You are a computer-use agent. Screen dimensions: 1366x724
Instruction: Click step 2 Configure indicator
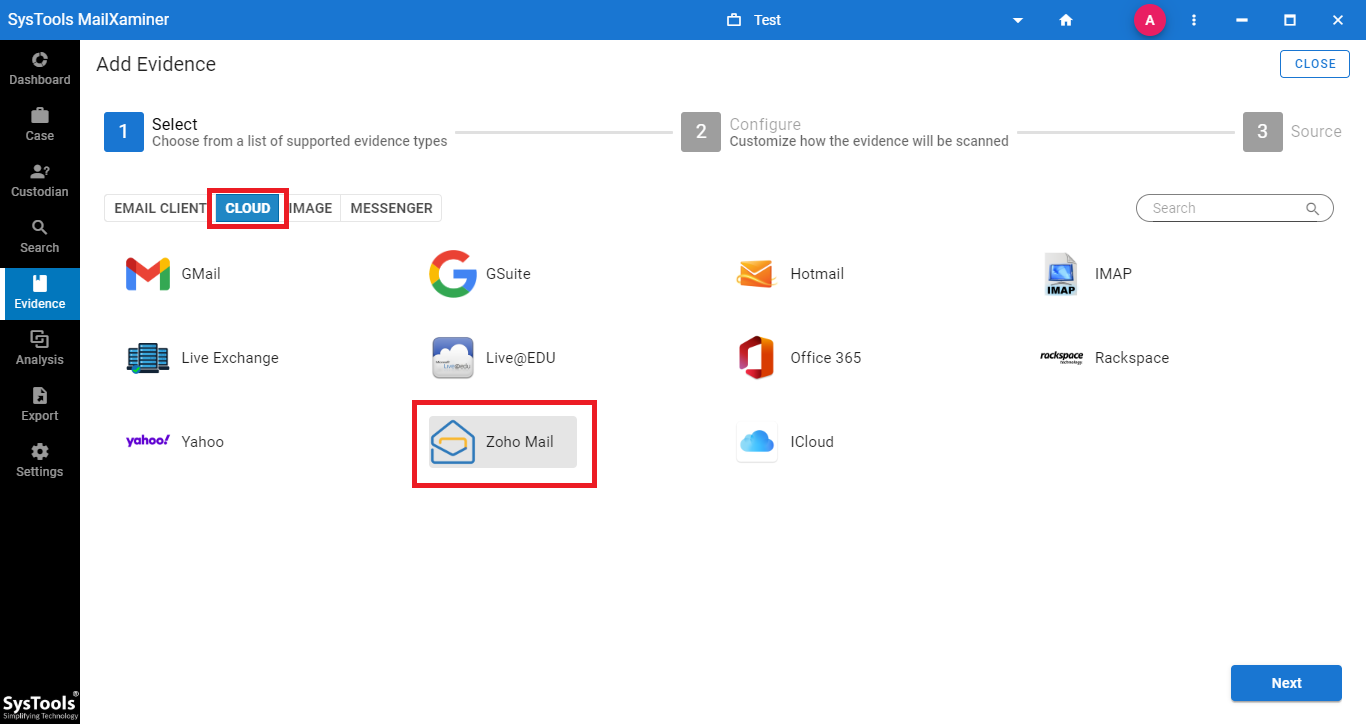click(701, 132)
